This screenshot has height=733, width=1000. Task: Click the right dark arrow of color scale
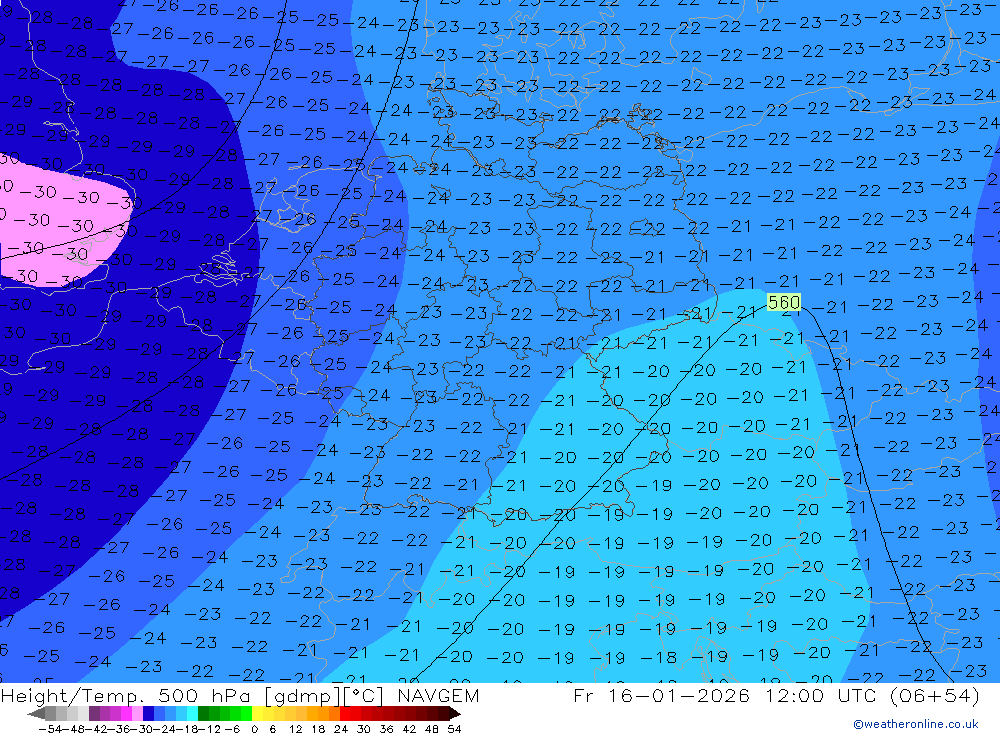tap(454, 714)
